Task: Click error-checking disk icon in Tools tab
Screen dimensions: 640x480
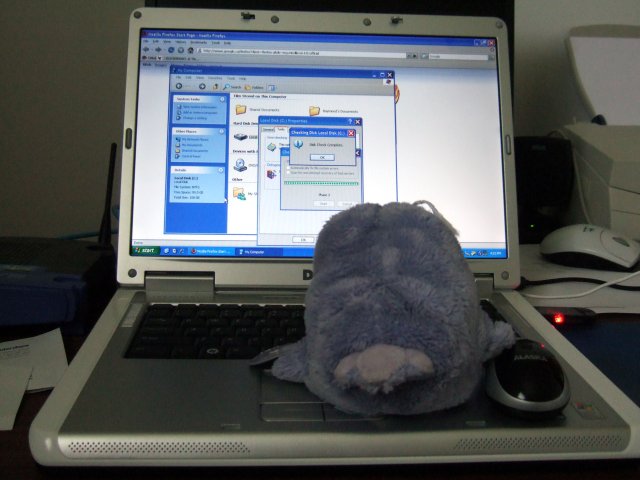Action: click(x=272, y=147)
